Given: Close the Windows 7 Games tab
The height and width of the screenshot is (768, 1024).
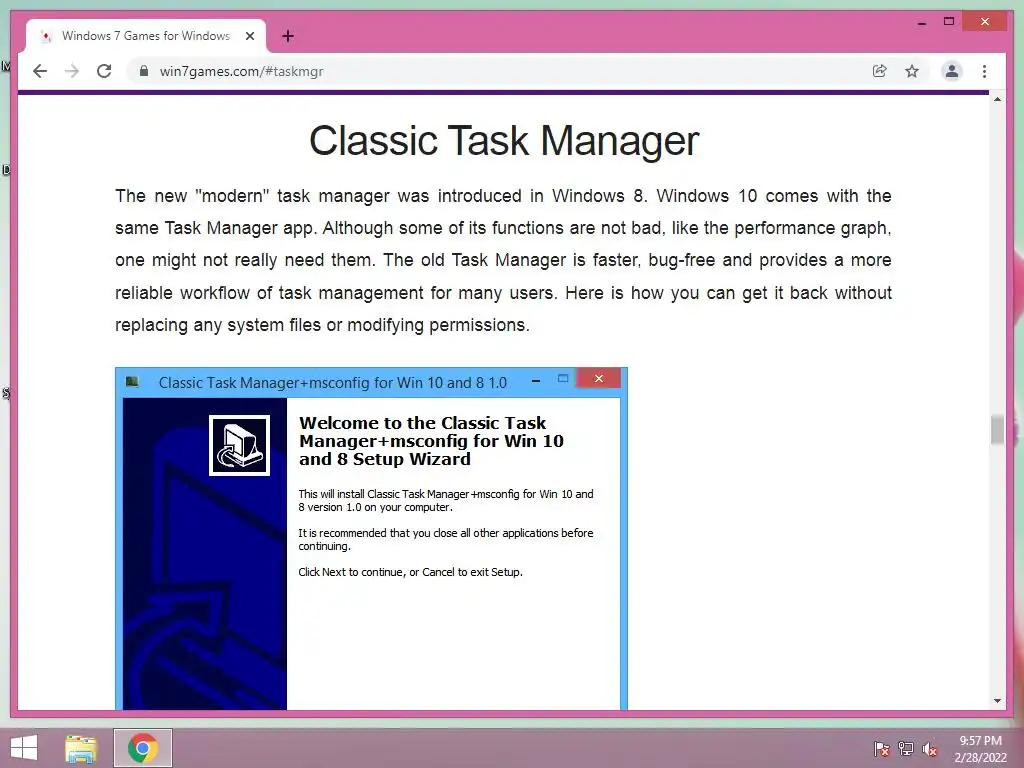Looking at the screenshot, I should [249, 36].
